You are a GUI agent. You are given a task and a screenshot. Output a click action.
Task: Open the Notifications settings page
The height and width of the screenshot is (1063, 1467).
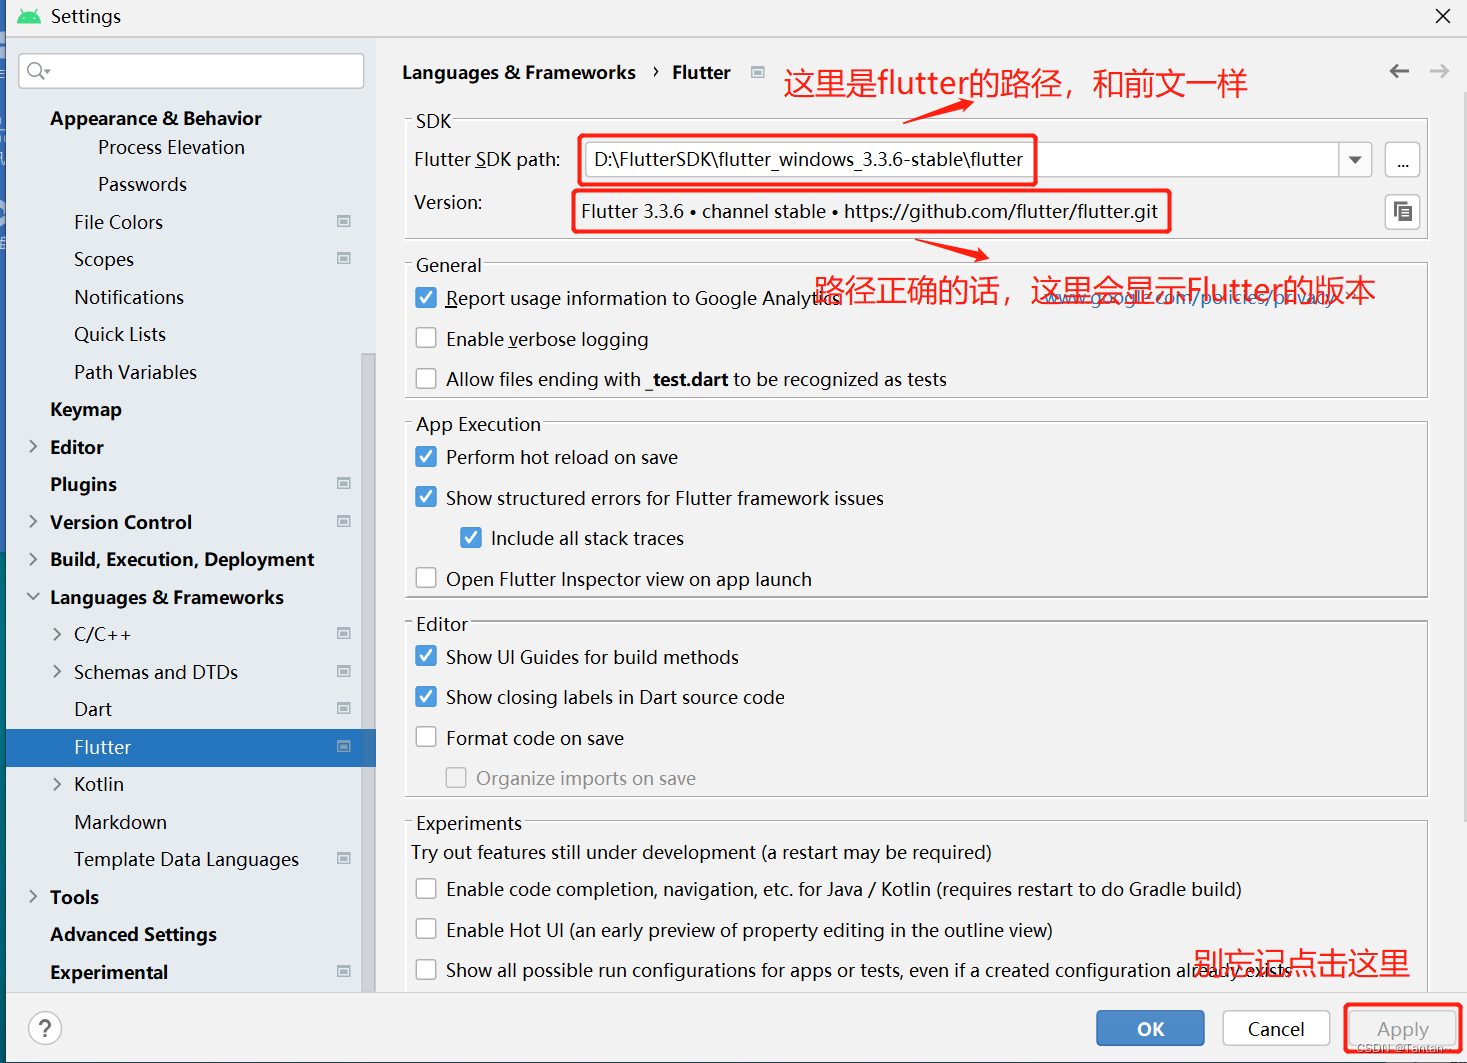(129, 297)
